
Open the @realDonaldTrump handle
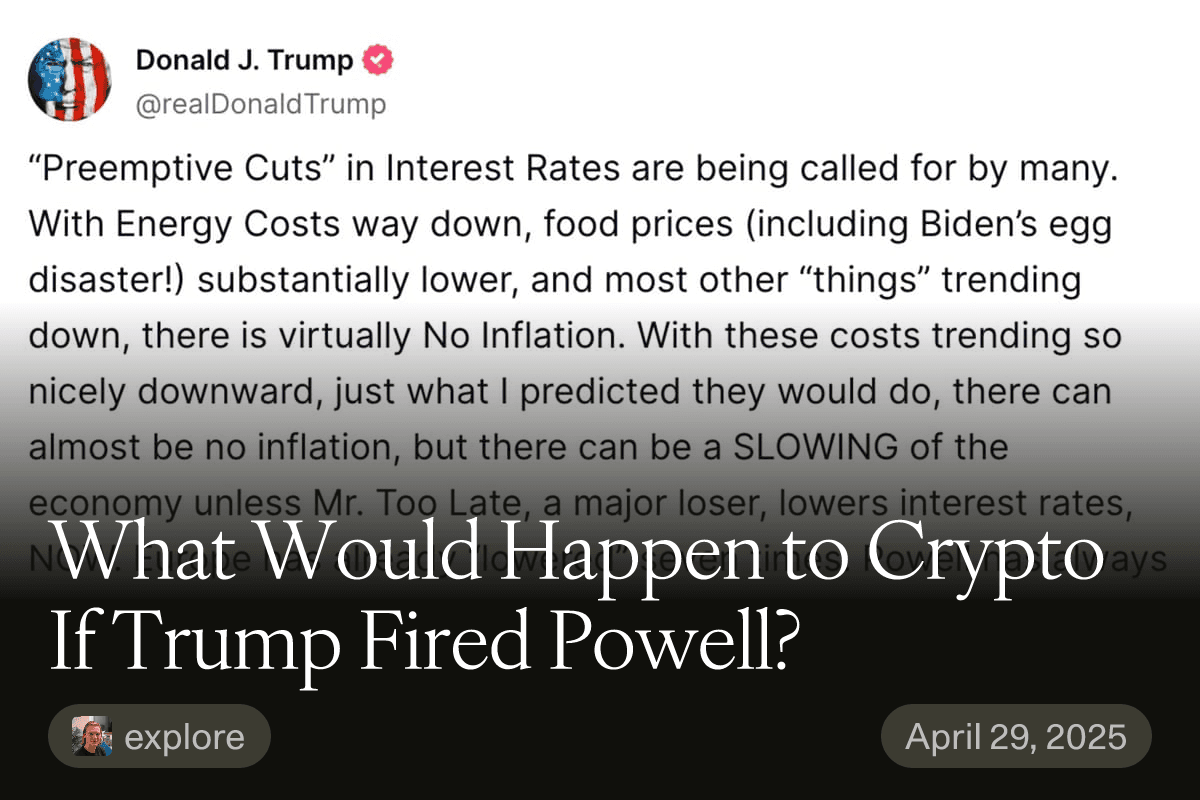pyautogui.click(x=261, y=104)
